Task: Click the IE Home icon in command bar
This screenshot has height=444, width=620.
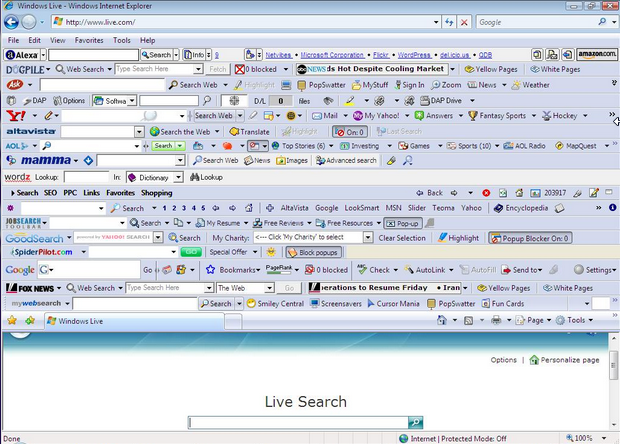Action: pyautogui.click(x=442, y=320)
